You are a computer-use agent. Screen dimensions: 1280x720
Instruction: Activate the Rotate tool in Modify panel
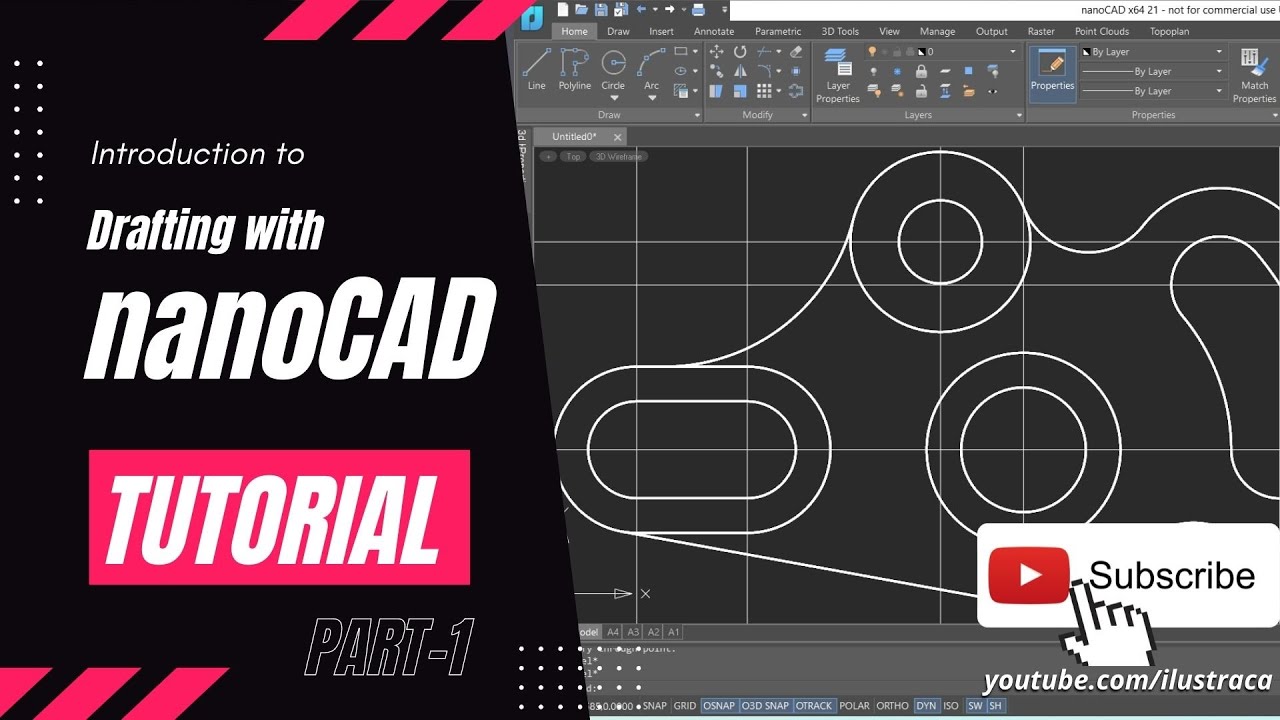[740, 52]
